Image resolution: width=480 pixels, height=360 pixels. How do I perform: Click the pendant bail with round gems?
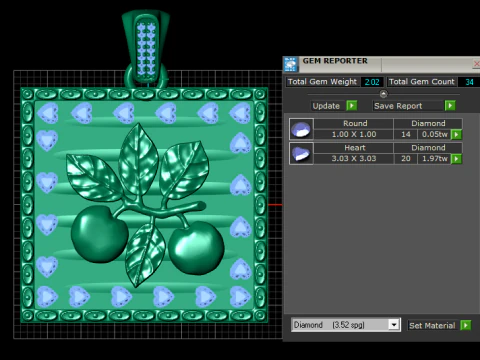(x=146, y=47)
